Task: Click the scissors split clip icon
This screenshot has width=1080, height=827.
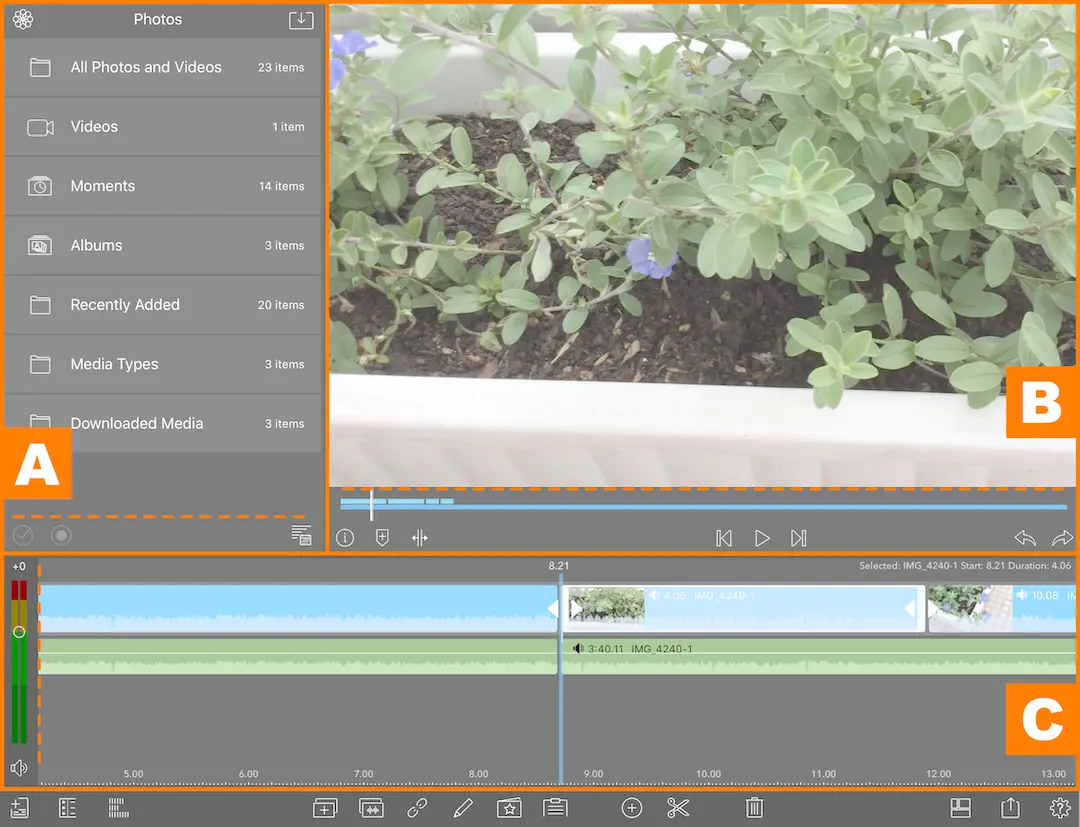Action: coord(678,808)
